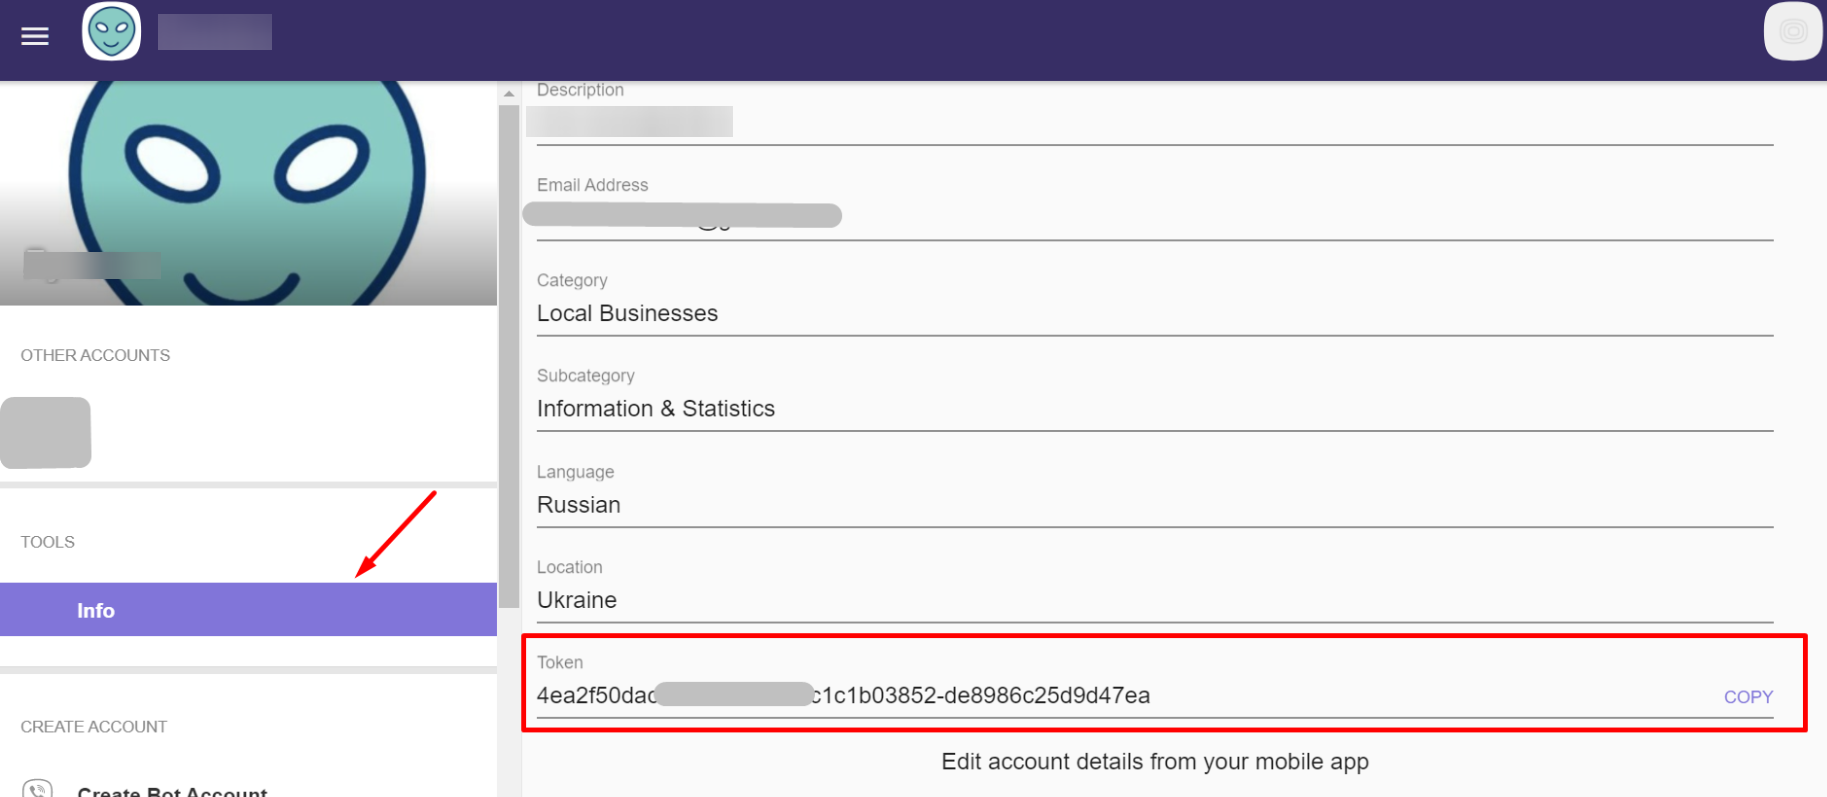The height and width of the screenshot is (797, 1827).
Task: Open the hamburger menu in header
Action: point(35,36)
